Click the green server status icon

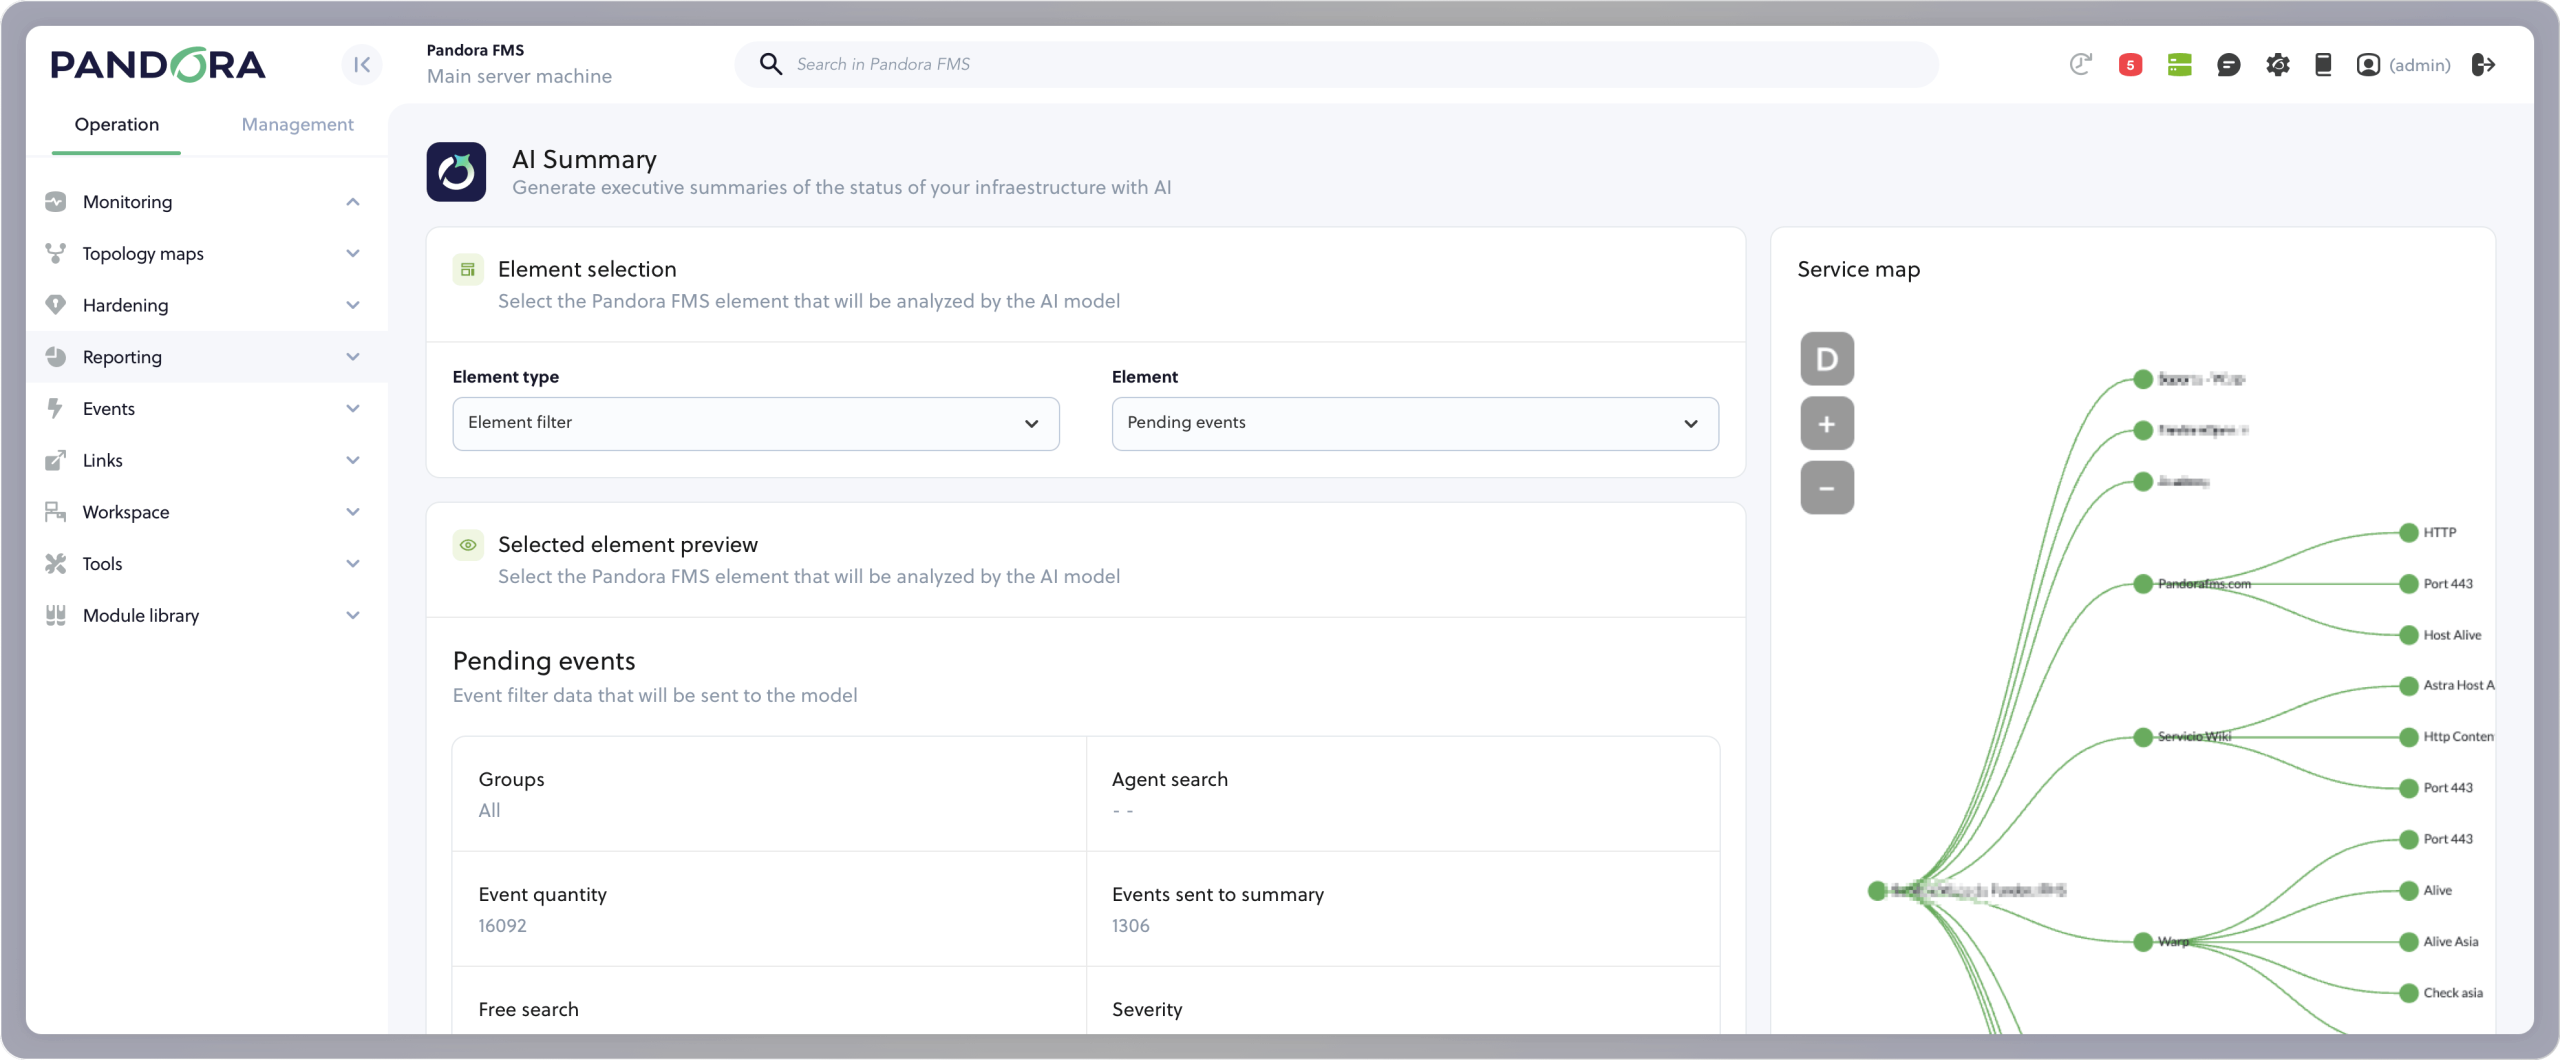point(2179,65)
